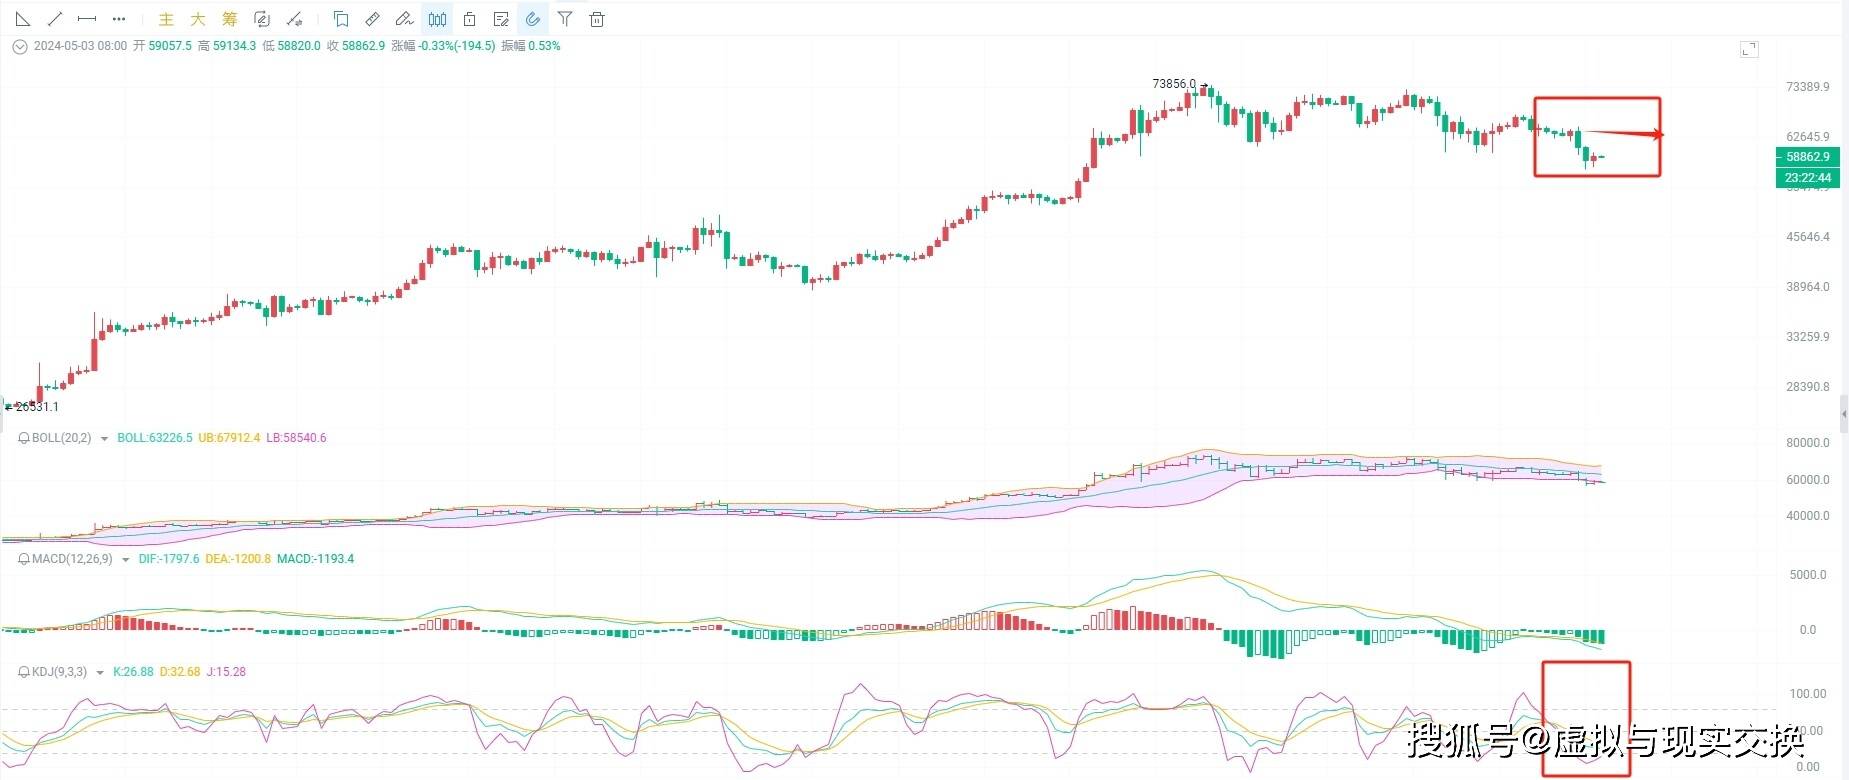Click the bookmark copy icon
This screenshot has height=780, width=1849.
point(341,19)
